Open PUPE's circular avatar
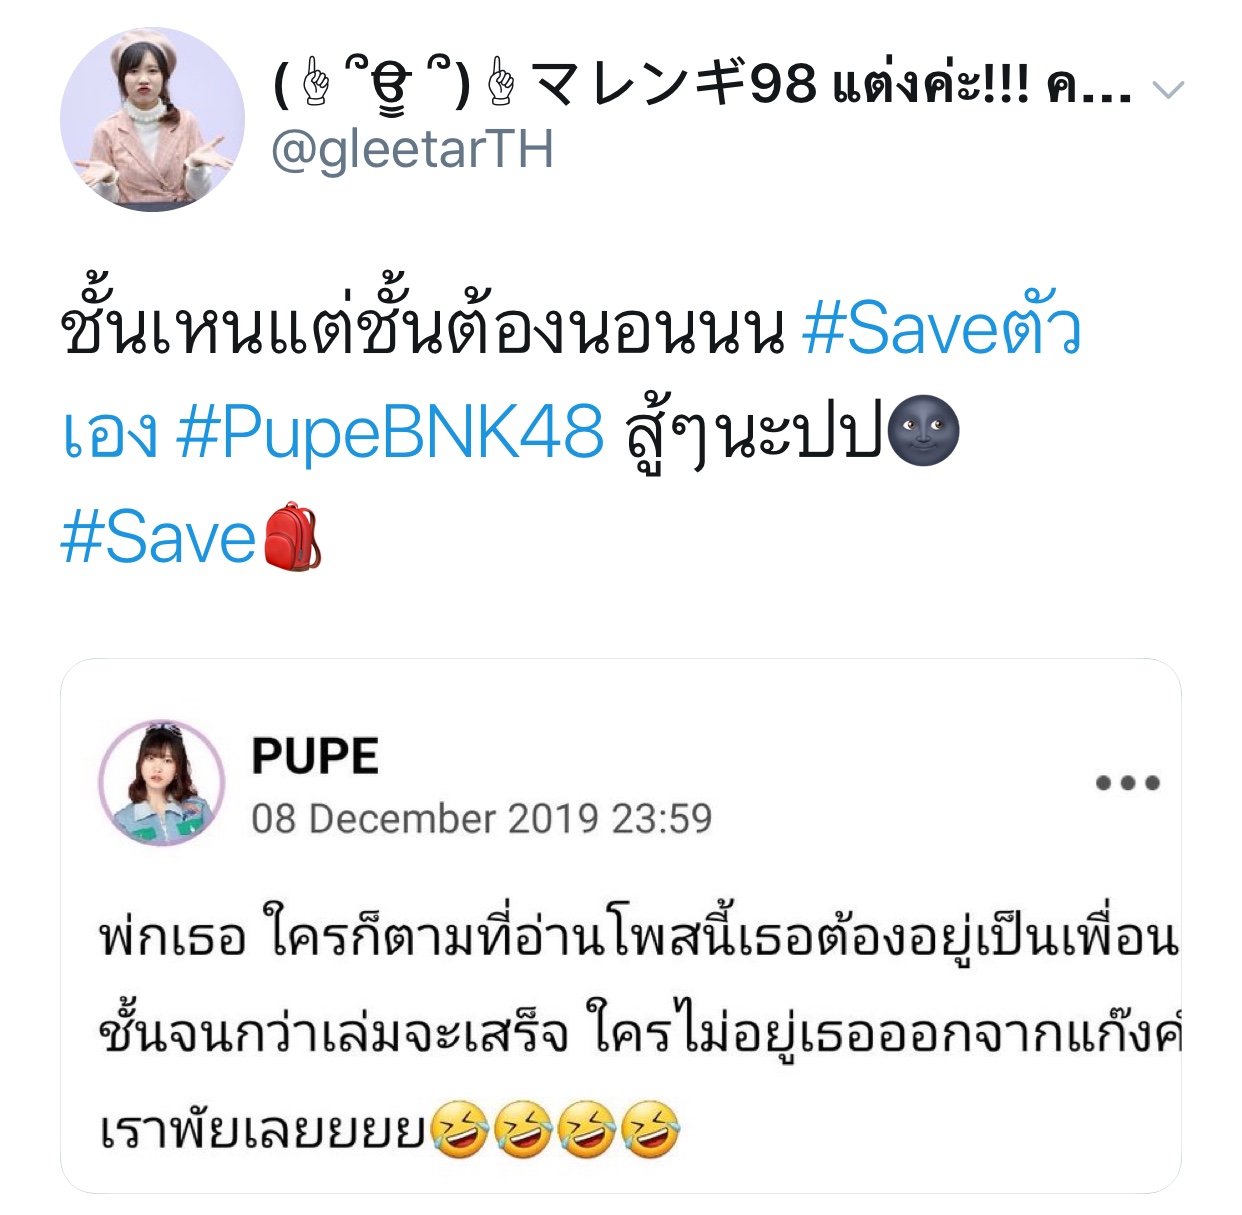The width and height of the screenshot is (1242, 1215). click(162, 783)
